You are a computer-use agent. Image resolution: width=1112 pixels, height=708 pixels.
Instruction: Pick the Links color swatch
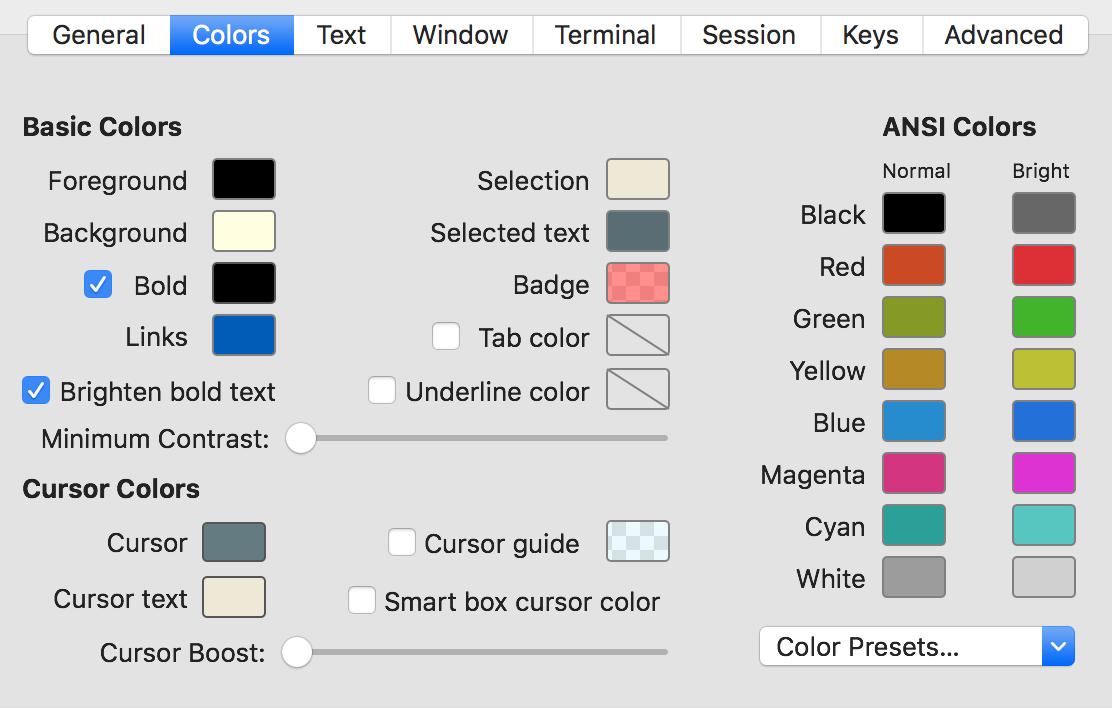tap(243, 336)
